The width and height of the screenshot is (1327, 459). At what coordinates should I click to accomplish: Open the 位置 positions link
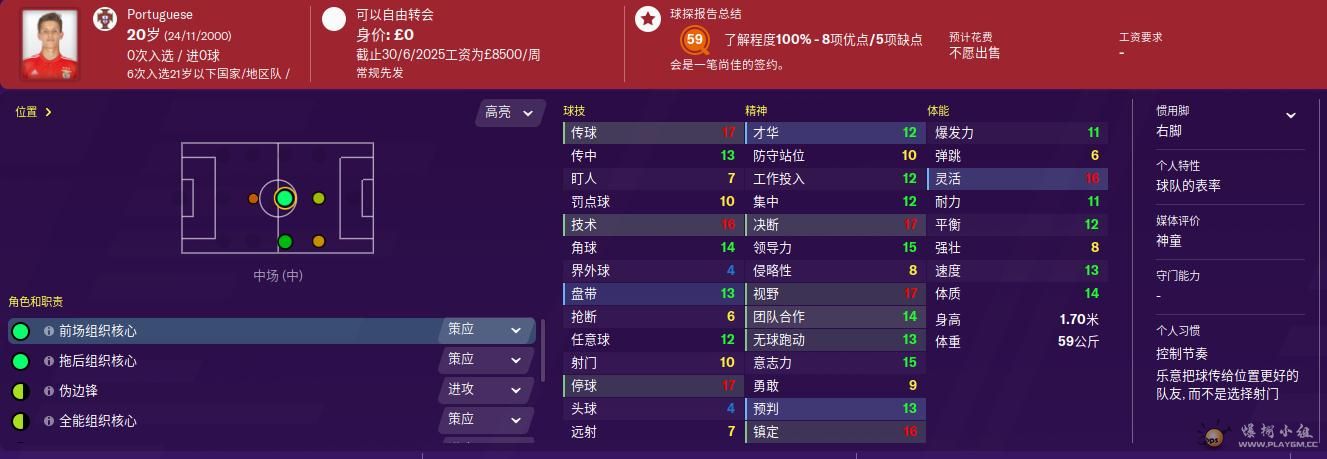coord(34,112)
